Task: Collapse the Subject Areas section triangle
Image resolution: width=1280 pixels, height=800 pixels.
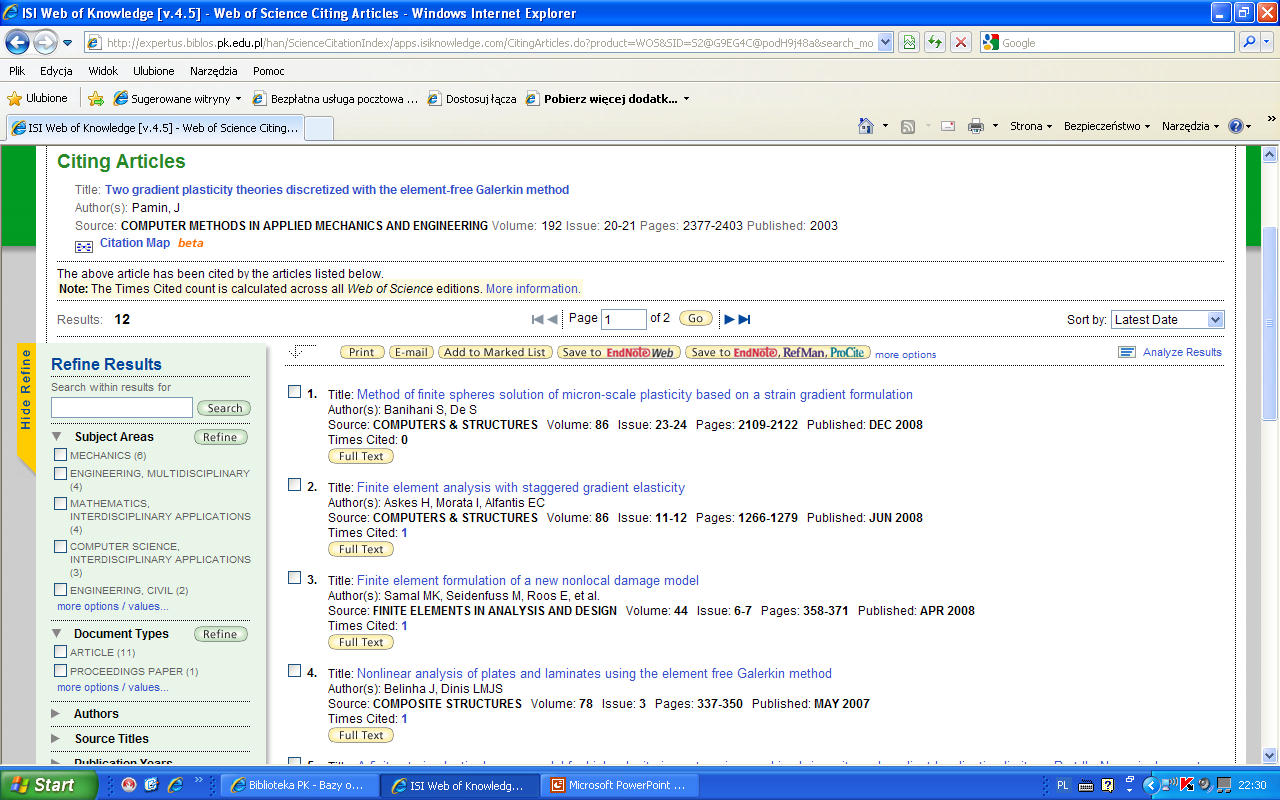Action: (56, 437)
